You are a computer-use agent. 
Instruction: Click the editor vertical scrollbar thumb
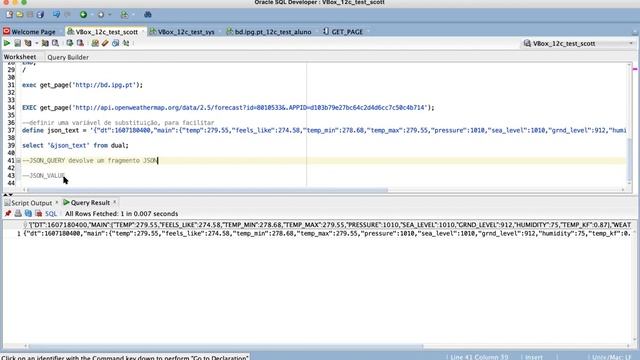tap(629, 161)
